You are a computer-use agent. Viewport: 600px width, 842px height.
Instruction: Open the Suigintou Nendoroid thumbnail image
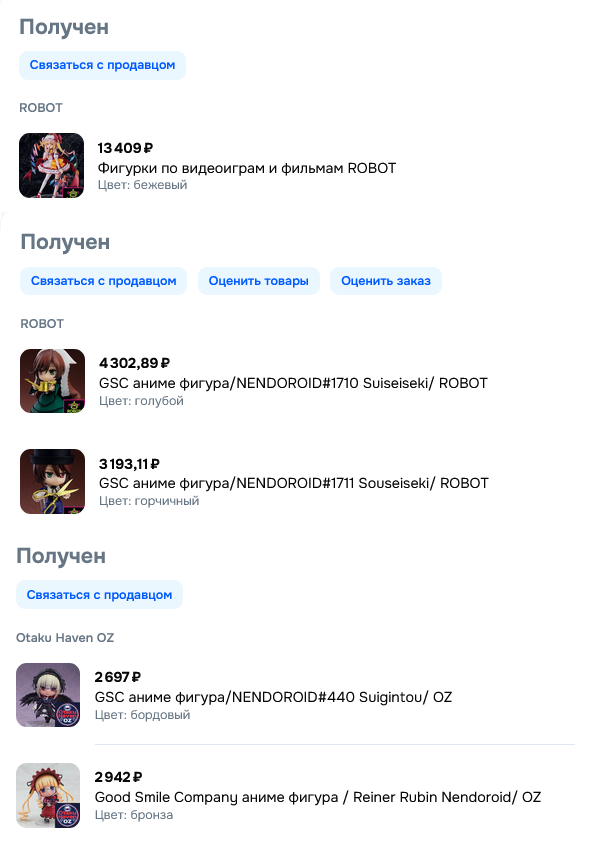coord(48,695)
